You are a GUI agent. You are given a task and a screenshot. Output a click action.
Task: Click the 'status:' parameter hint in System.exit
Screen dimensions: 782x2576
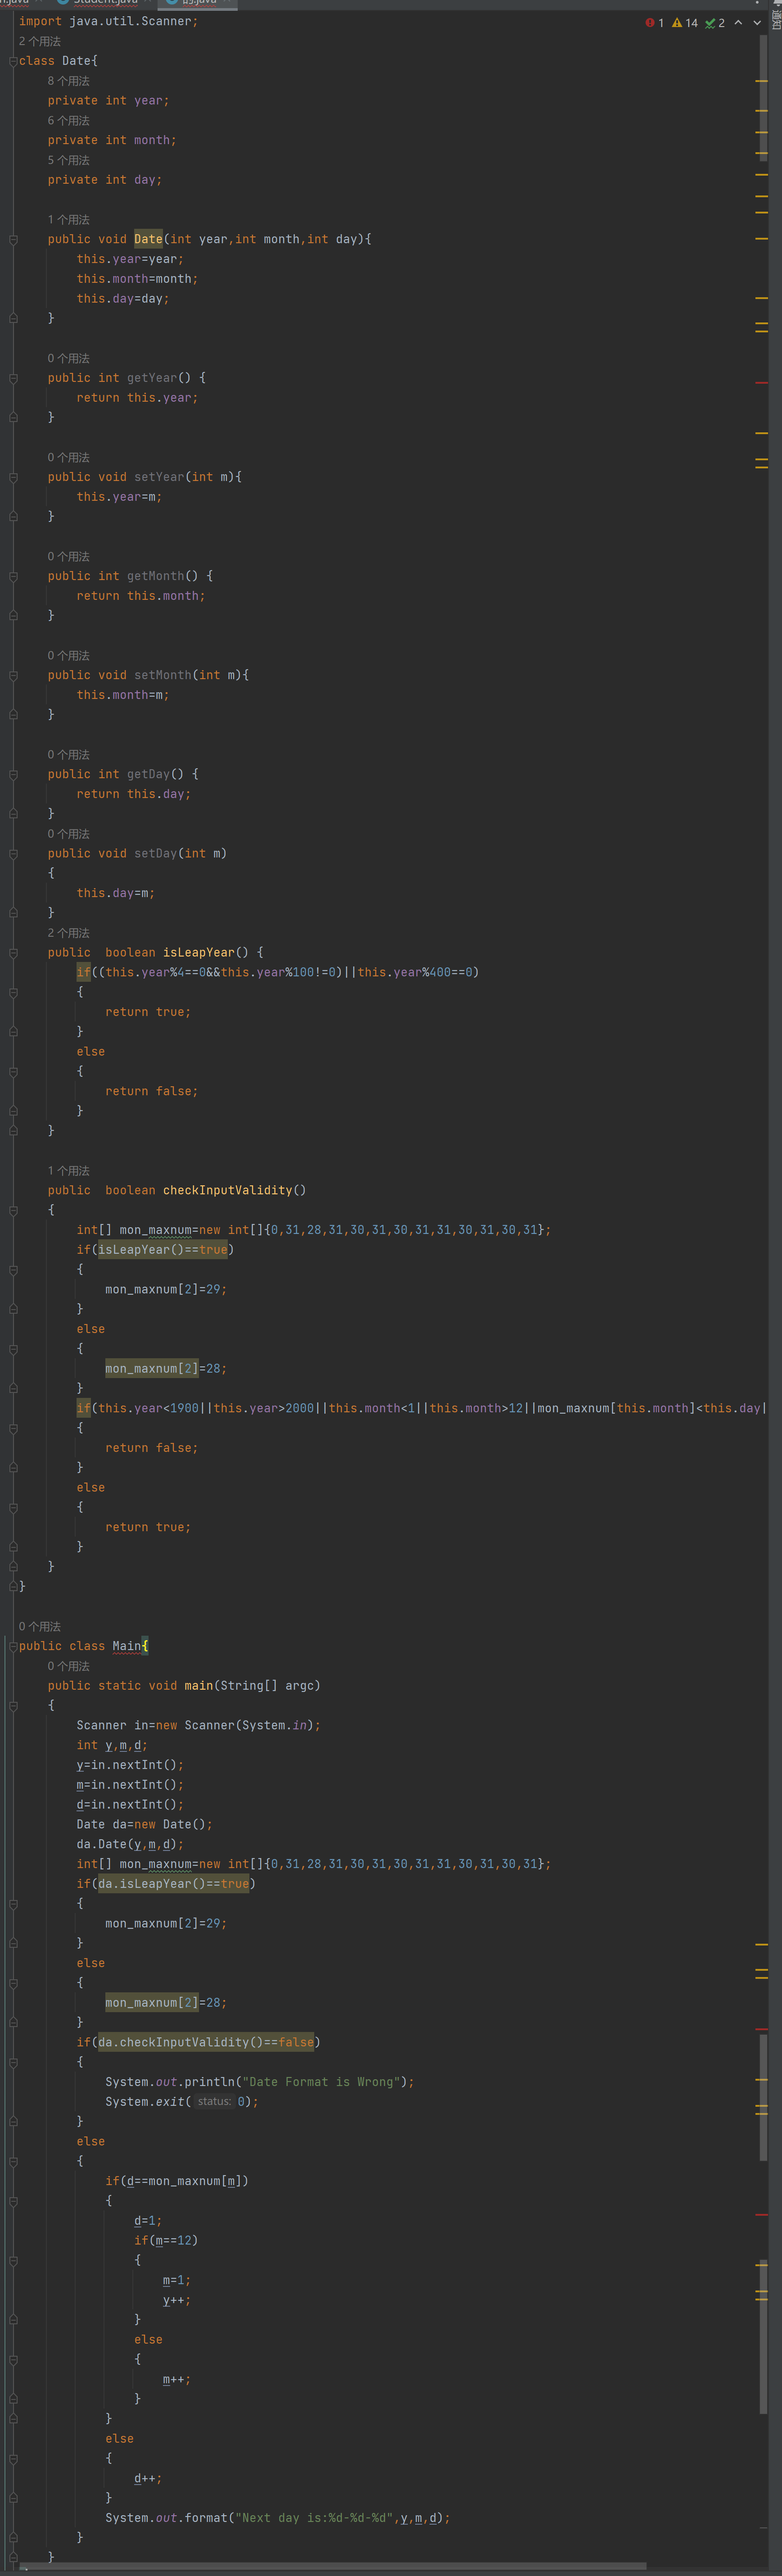[214, 2101]
